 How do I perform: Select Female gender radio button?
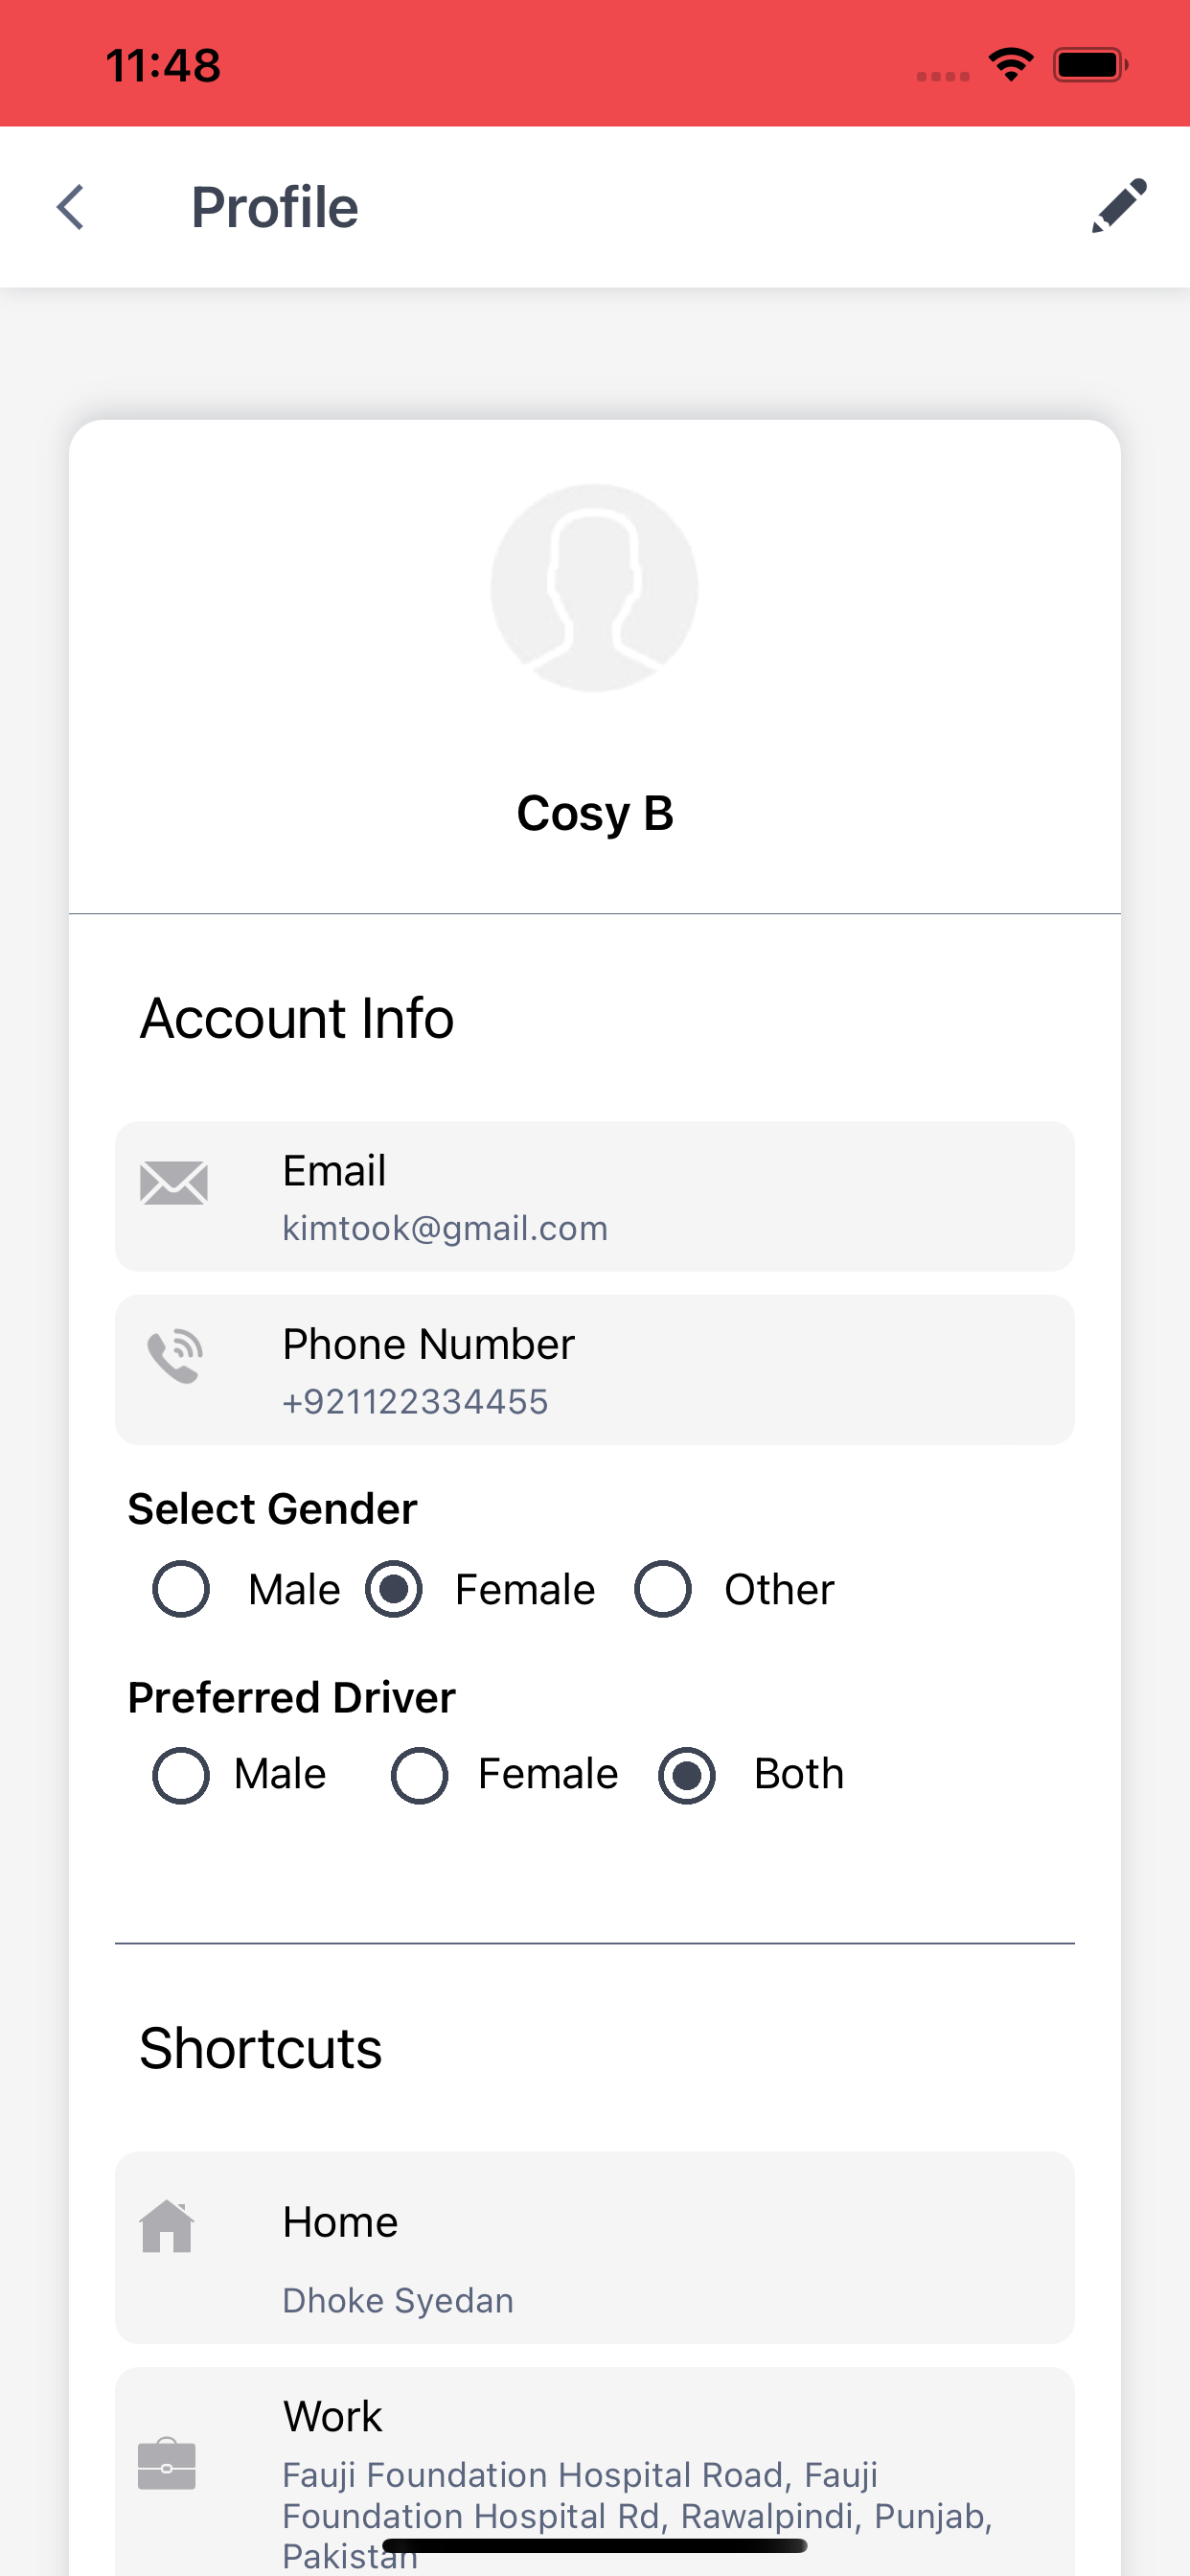394,1589
